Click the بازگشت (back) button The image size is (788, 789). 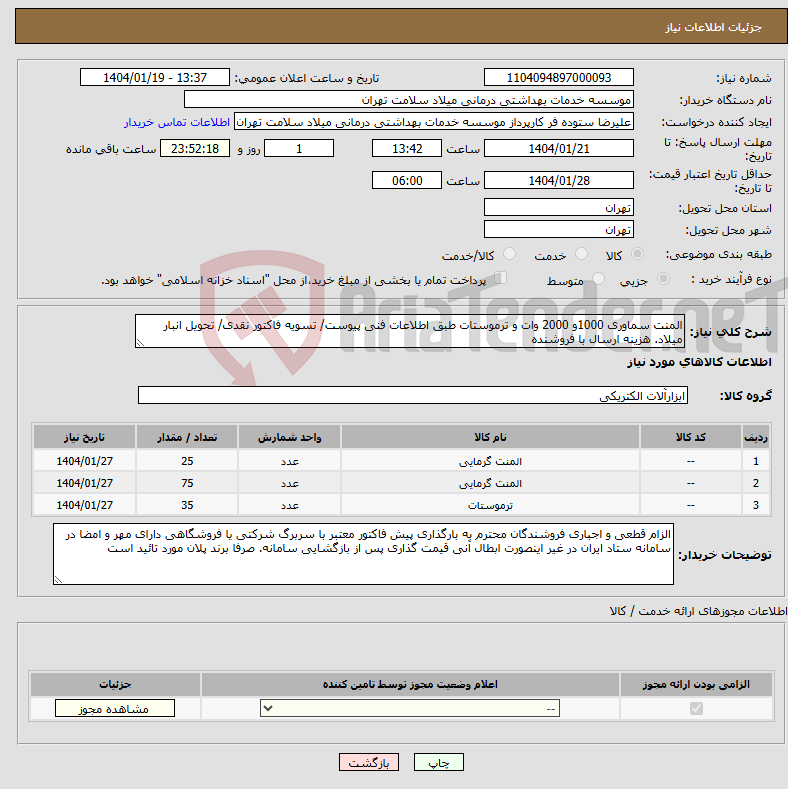369,762
